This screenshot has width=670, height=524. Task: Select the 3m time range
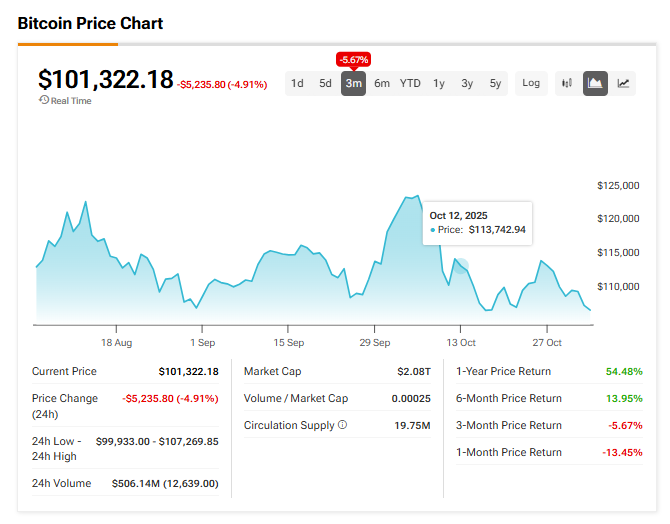pos(353,83)
